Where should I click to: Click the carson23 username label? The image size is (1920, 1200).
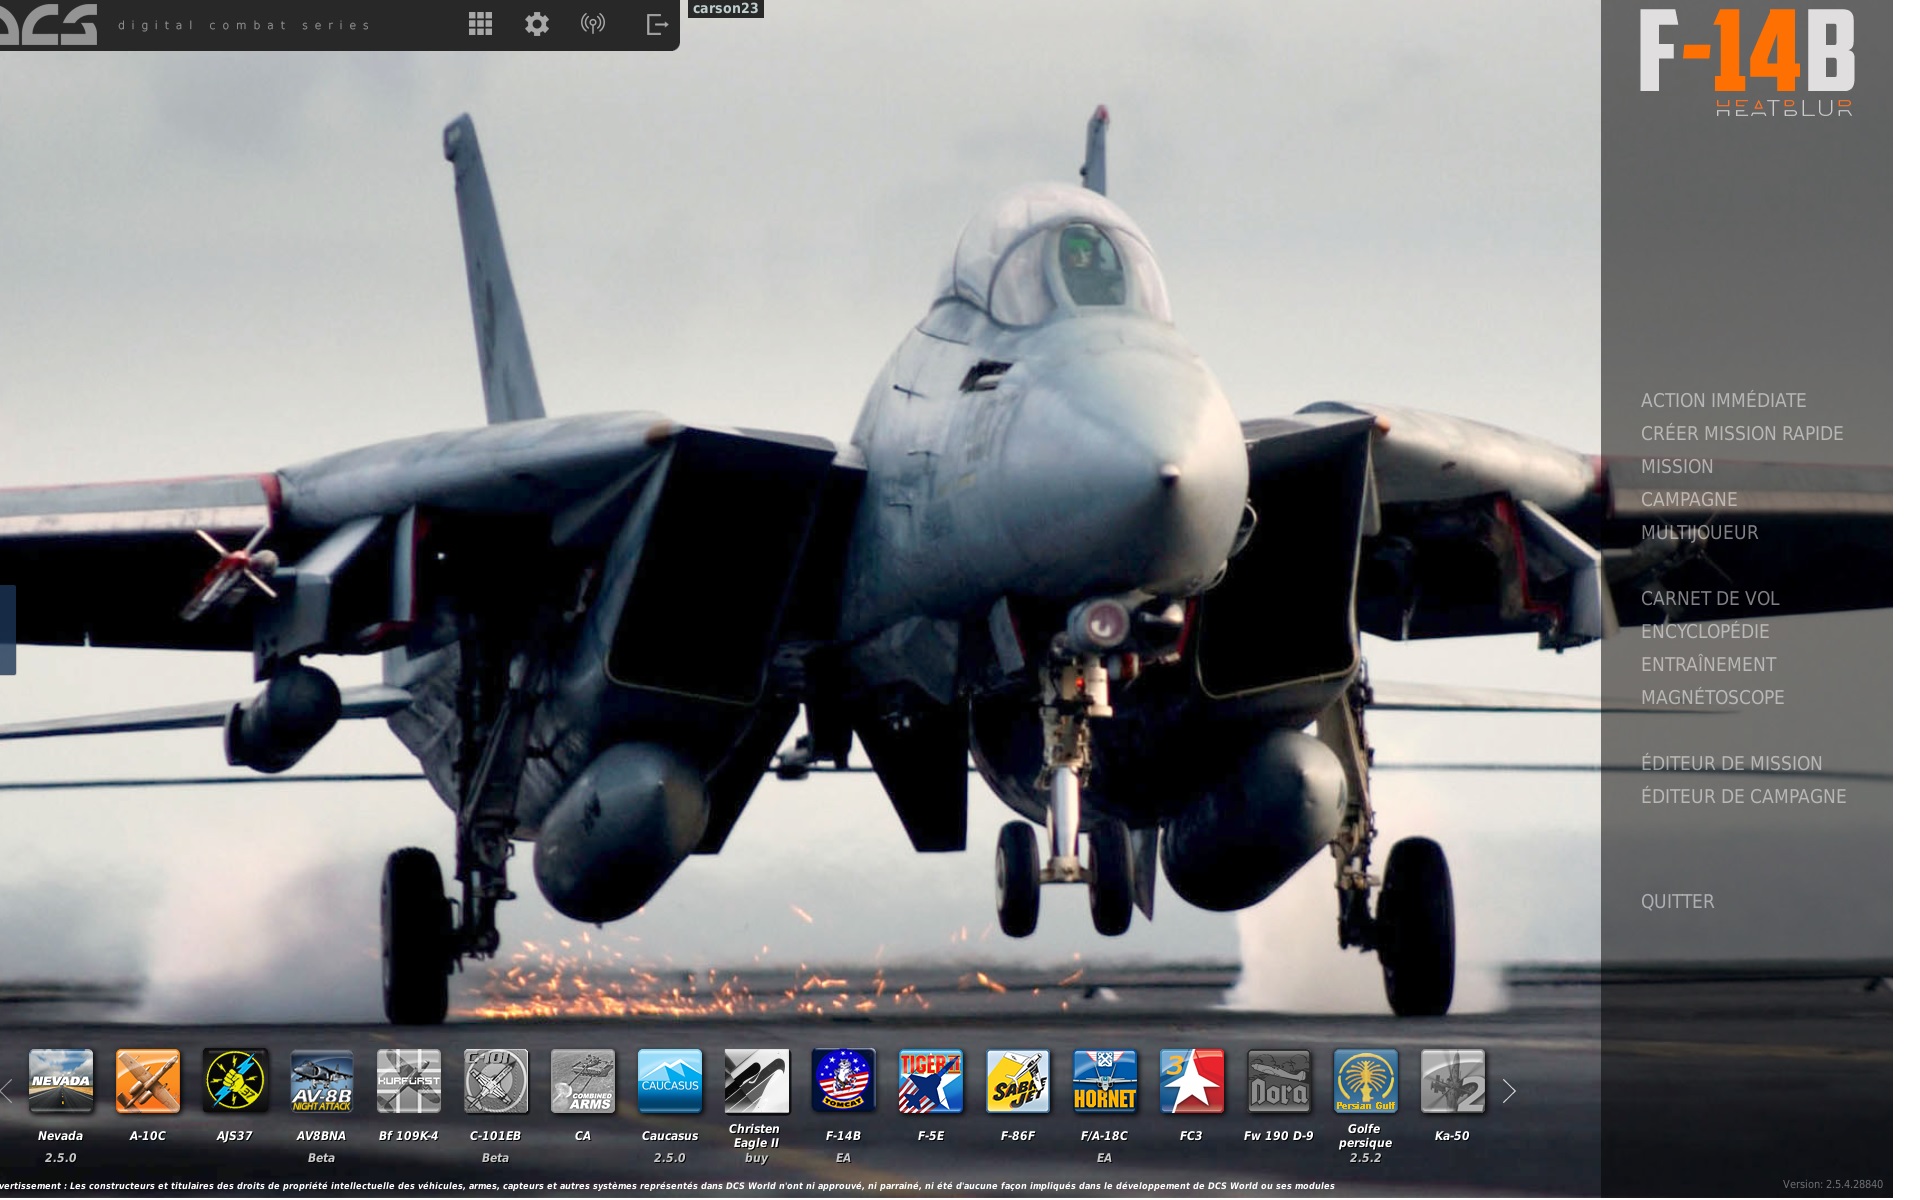[x=726, y=8]
